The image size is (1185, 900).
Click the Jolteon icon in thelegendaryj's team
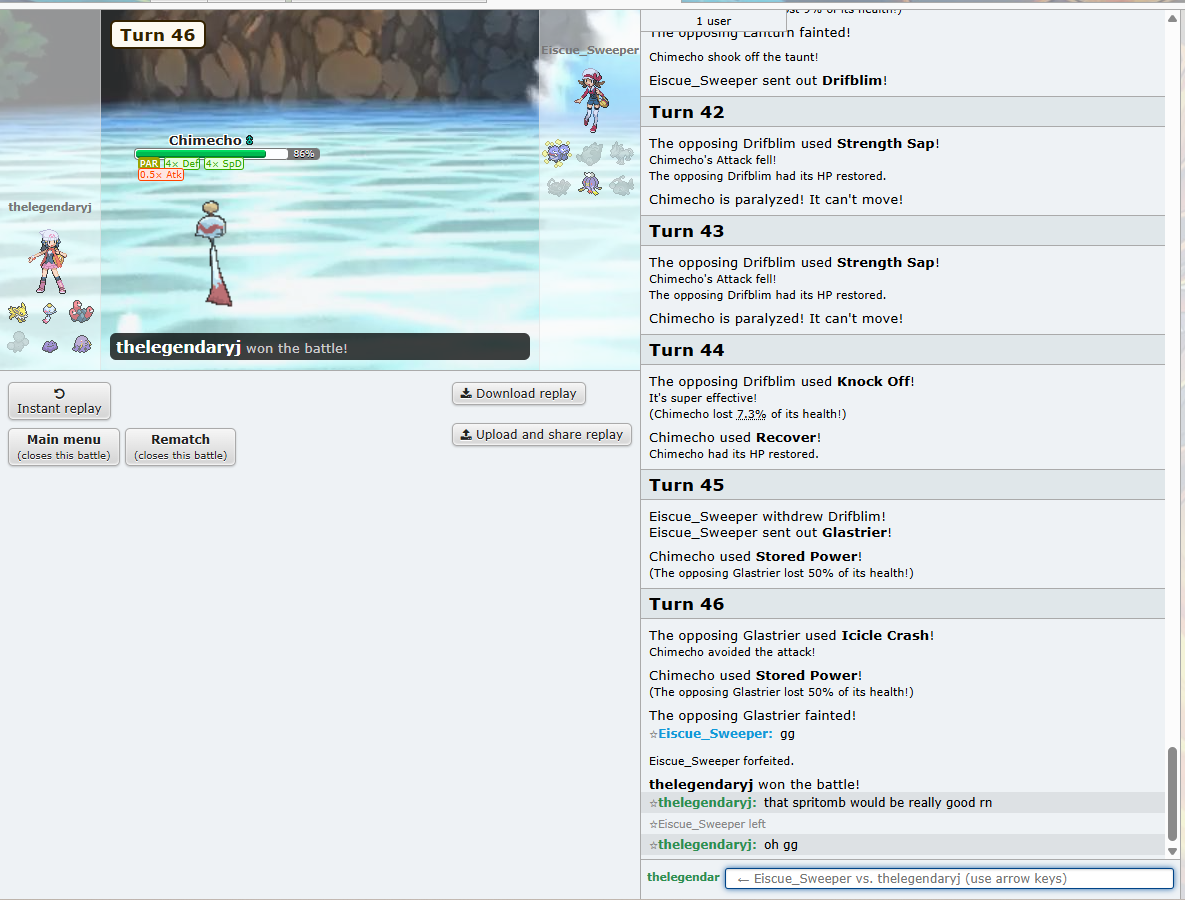(18, 311)
